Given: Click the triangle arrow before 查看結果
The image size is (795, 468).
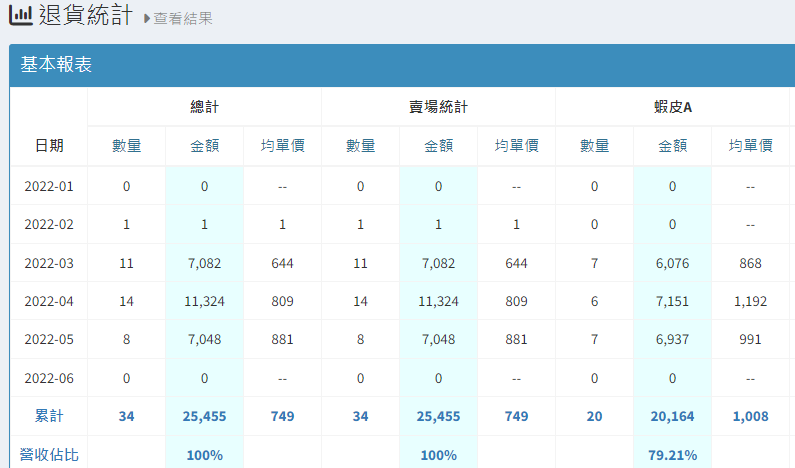Looking at the screenshot, I should [147, 19].
